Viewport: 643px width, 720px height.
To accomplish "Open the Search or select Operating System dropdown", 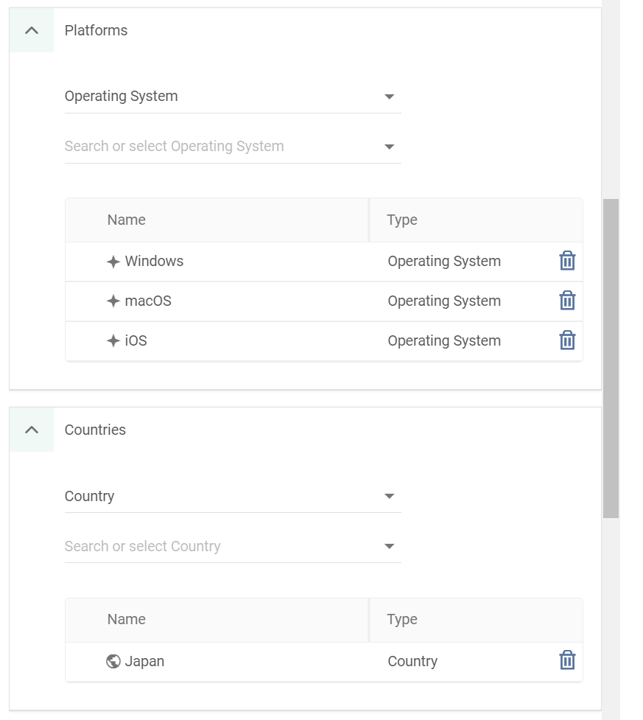I will click(x=233, y=146).
